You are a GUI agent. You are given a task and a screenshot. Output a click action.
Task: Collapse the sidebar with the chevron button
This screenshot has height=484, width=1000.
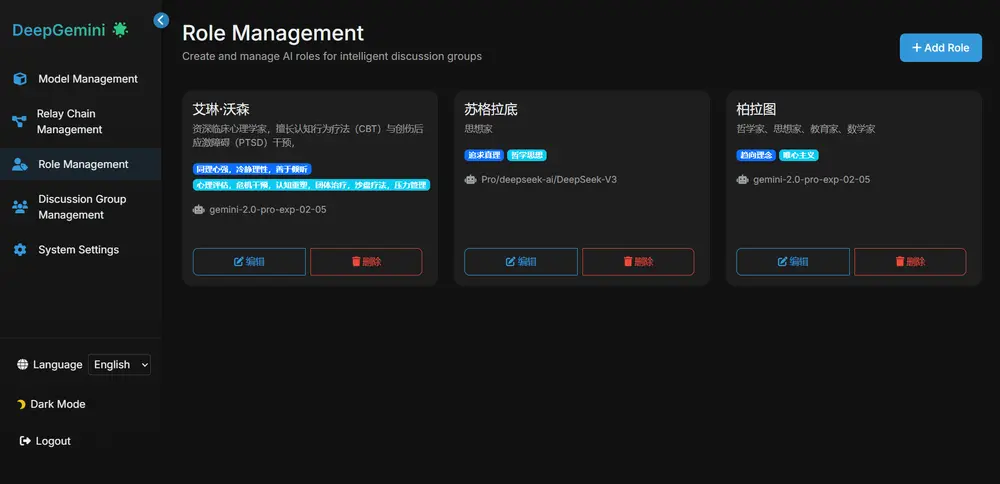pos(161,20)
